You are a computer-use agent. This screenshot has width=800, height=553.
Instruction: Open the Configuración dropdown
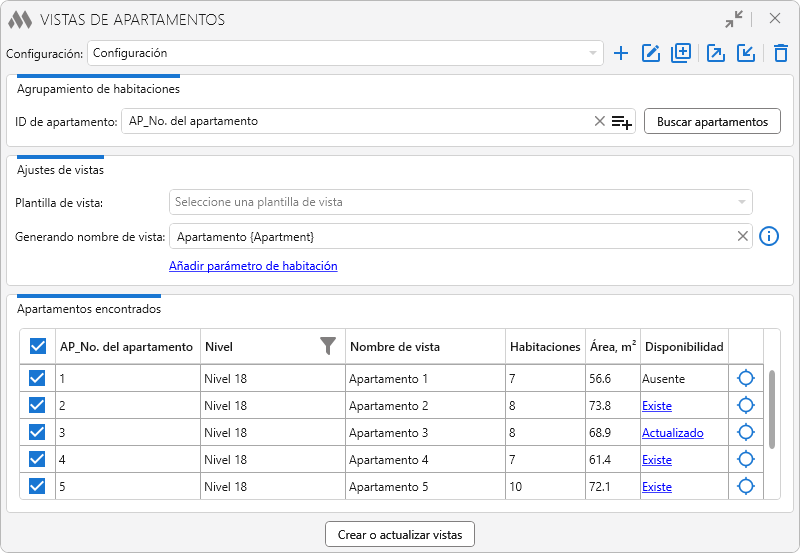click(345, 53)
